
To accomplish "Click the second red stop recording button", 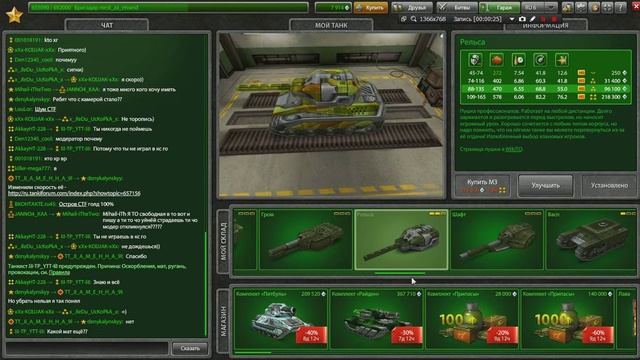I will 554,19.
